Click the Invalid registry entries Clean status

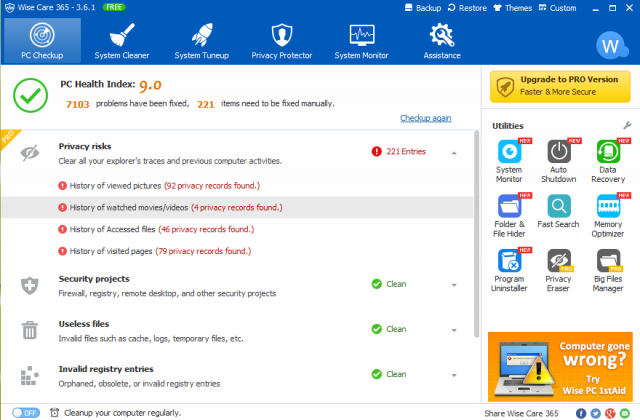pos(396,374)
